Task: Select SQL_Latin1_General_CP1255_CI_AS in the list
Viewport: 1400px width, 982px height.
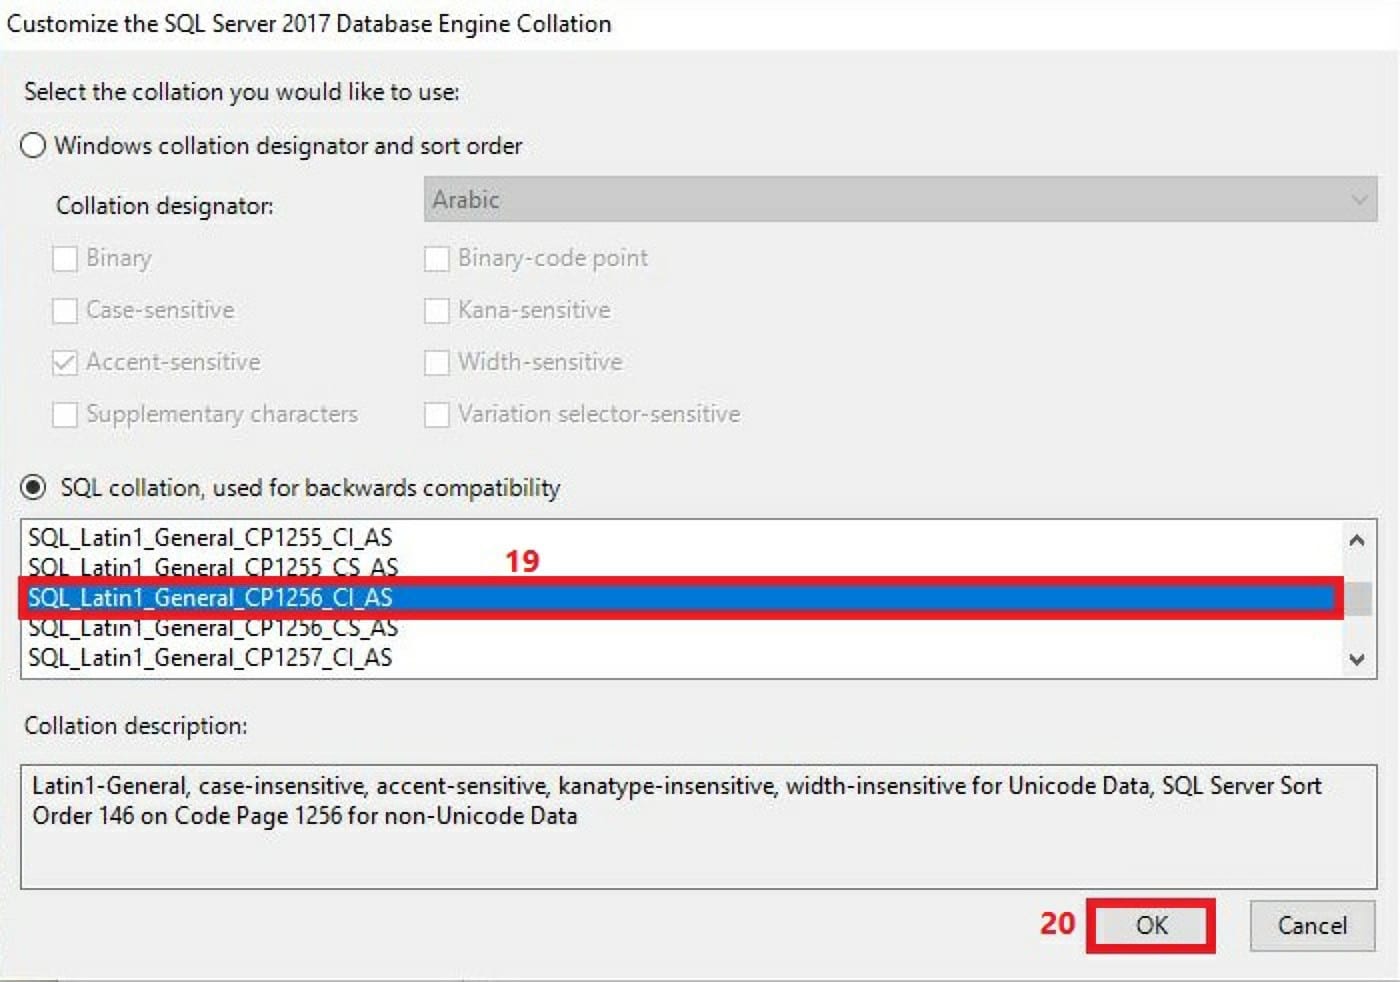Action: pyautogui.click(x=680, y=538)
